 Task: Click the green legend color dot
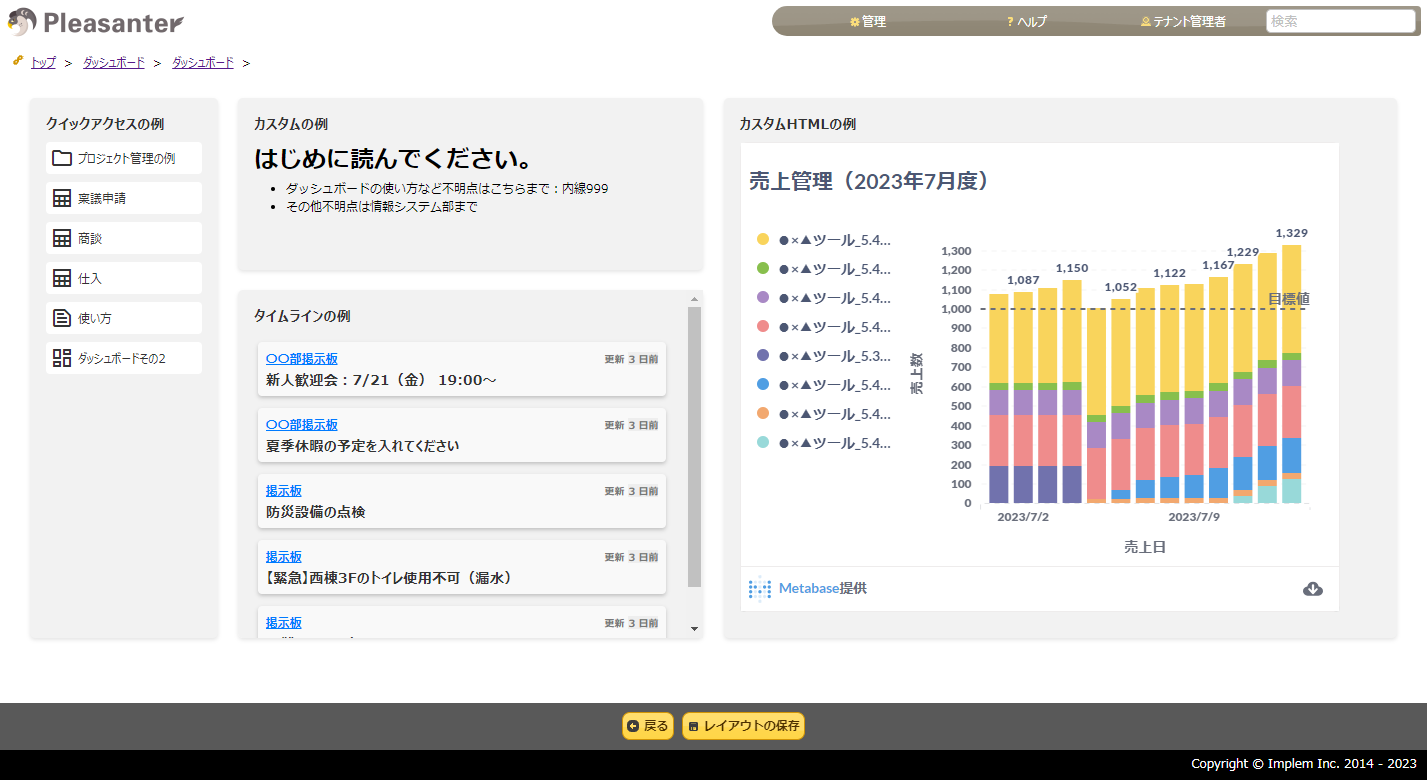[x=760, y=268]
